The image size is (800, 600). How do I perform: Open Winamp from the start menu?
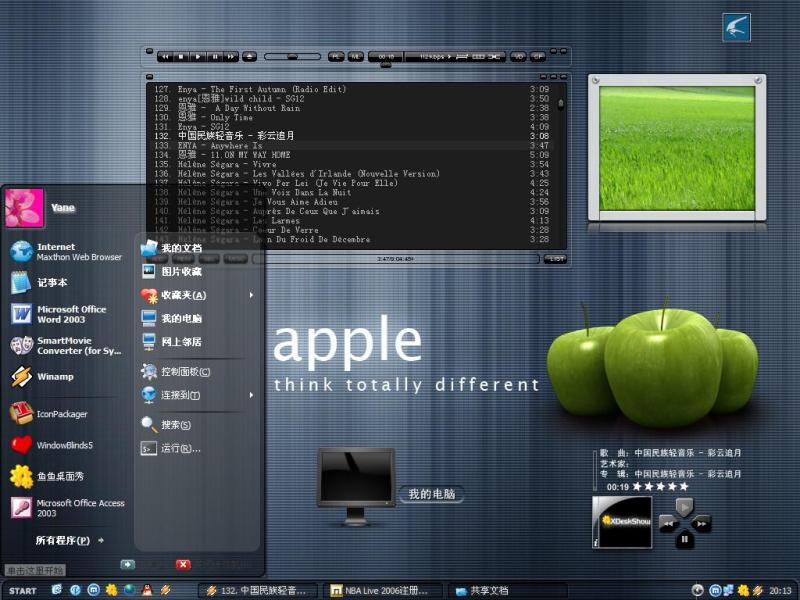[x=55, y=377]
